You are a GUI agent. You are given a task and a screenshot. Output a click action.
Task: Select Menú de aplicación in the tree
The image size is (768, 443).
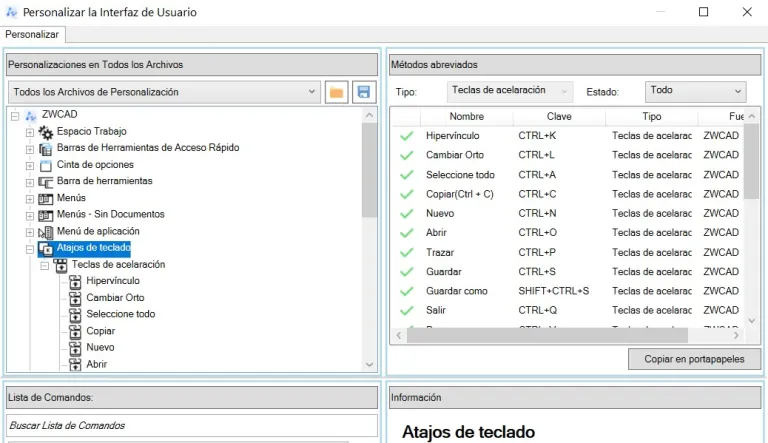pyautogui.click(x=98, y=231)
